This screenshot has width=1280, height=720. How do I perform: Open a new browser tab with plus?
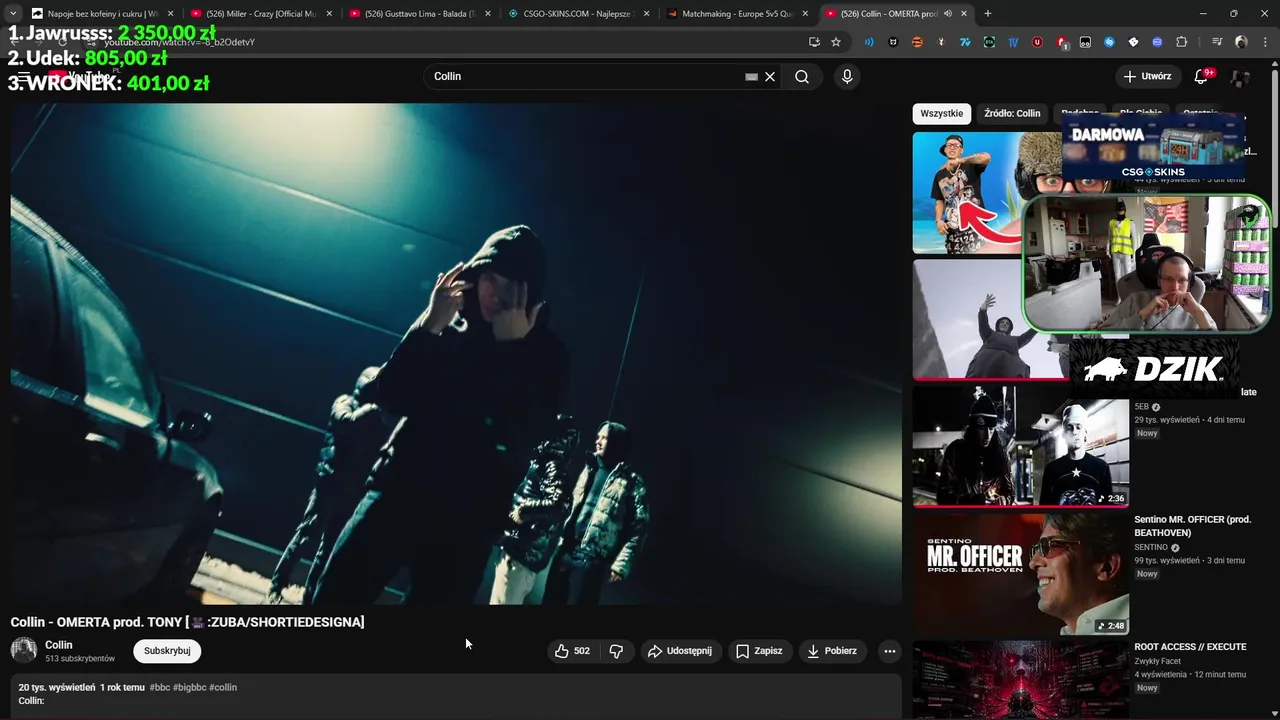(x=988, y=13)
